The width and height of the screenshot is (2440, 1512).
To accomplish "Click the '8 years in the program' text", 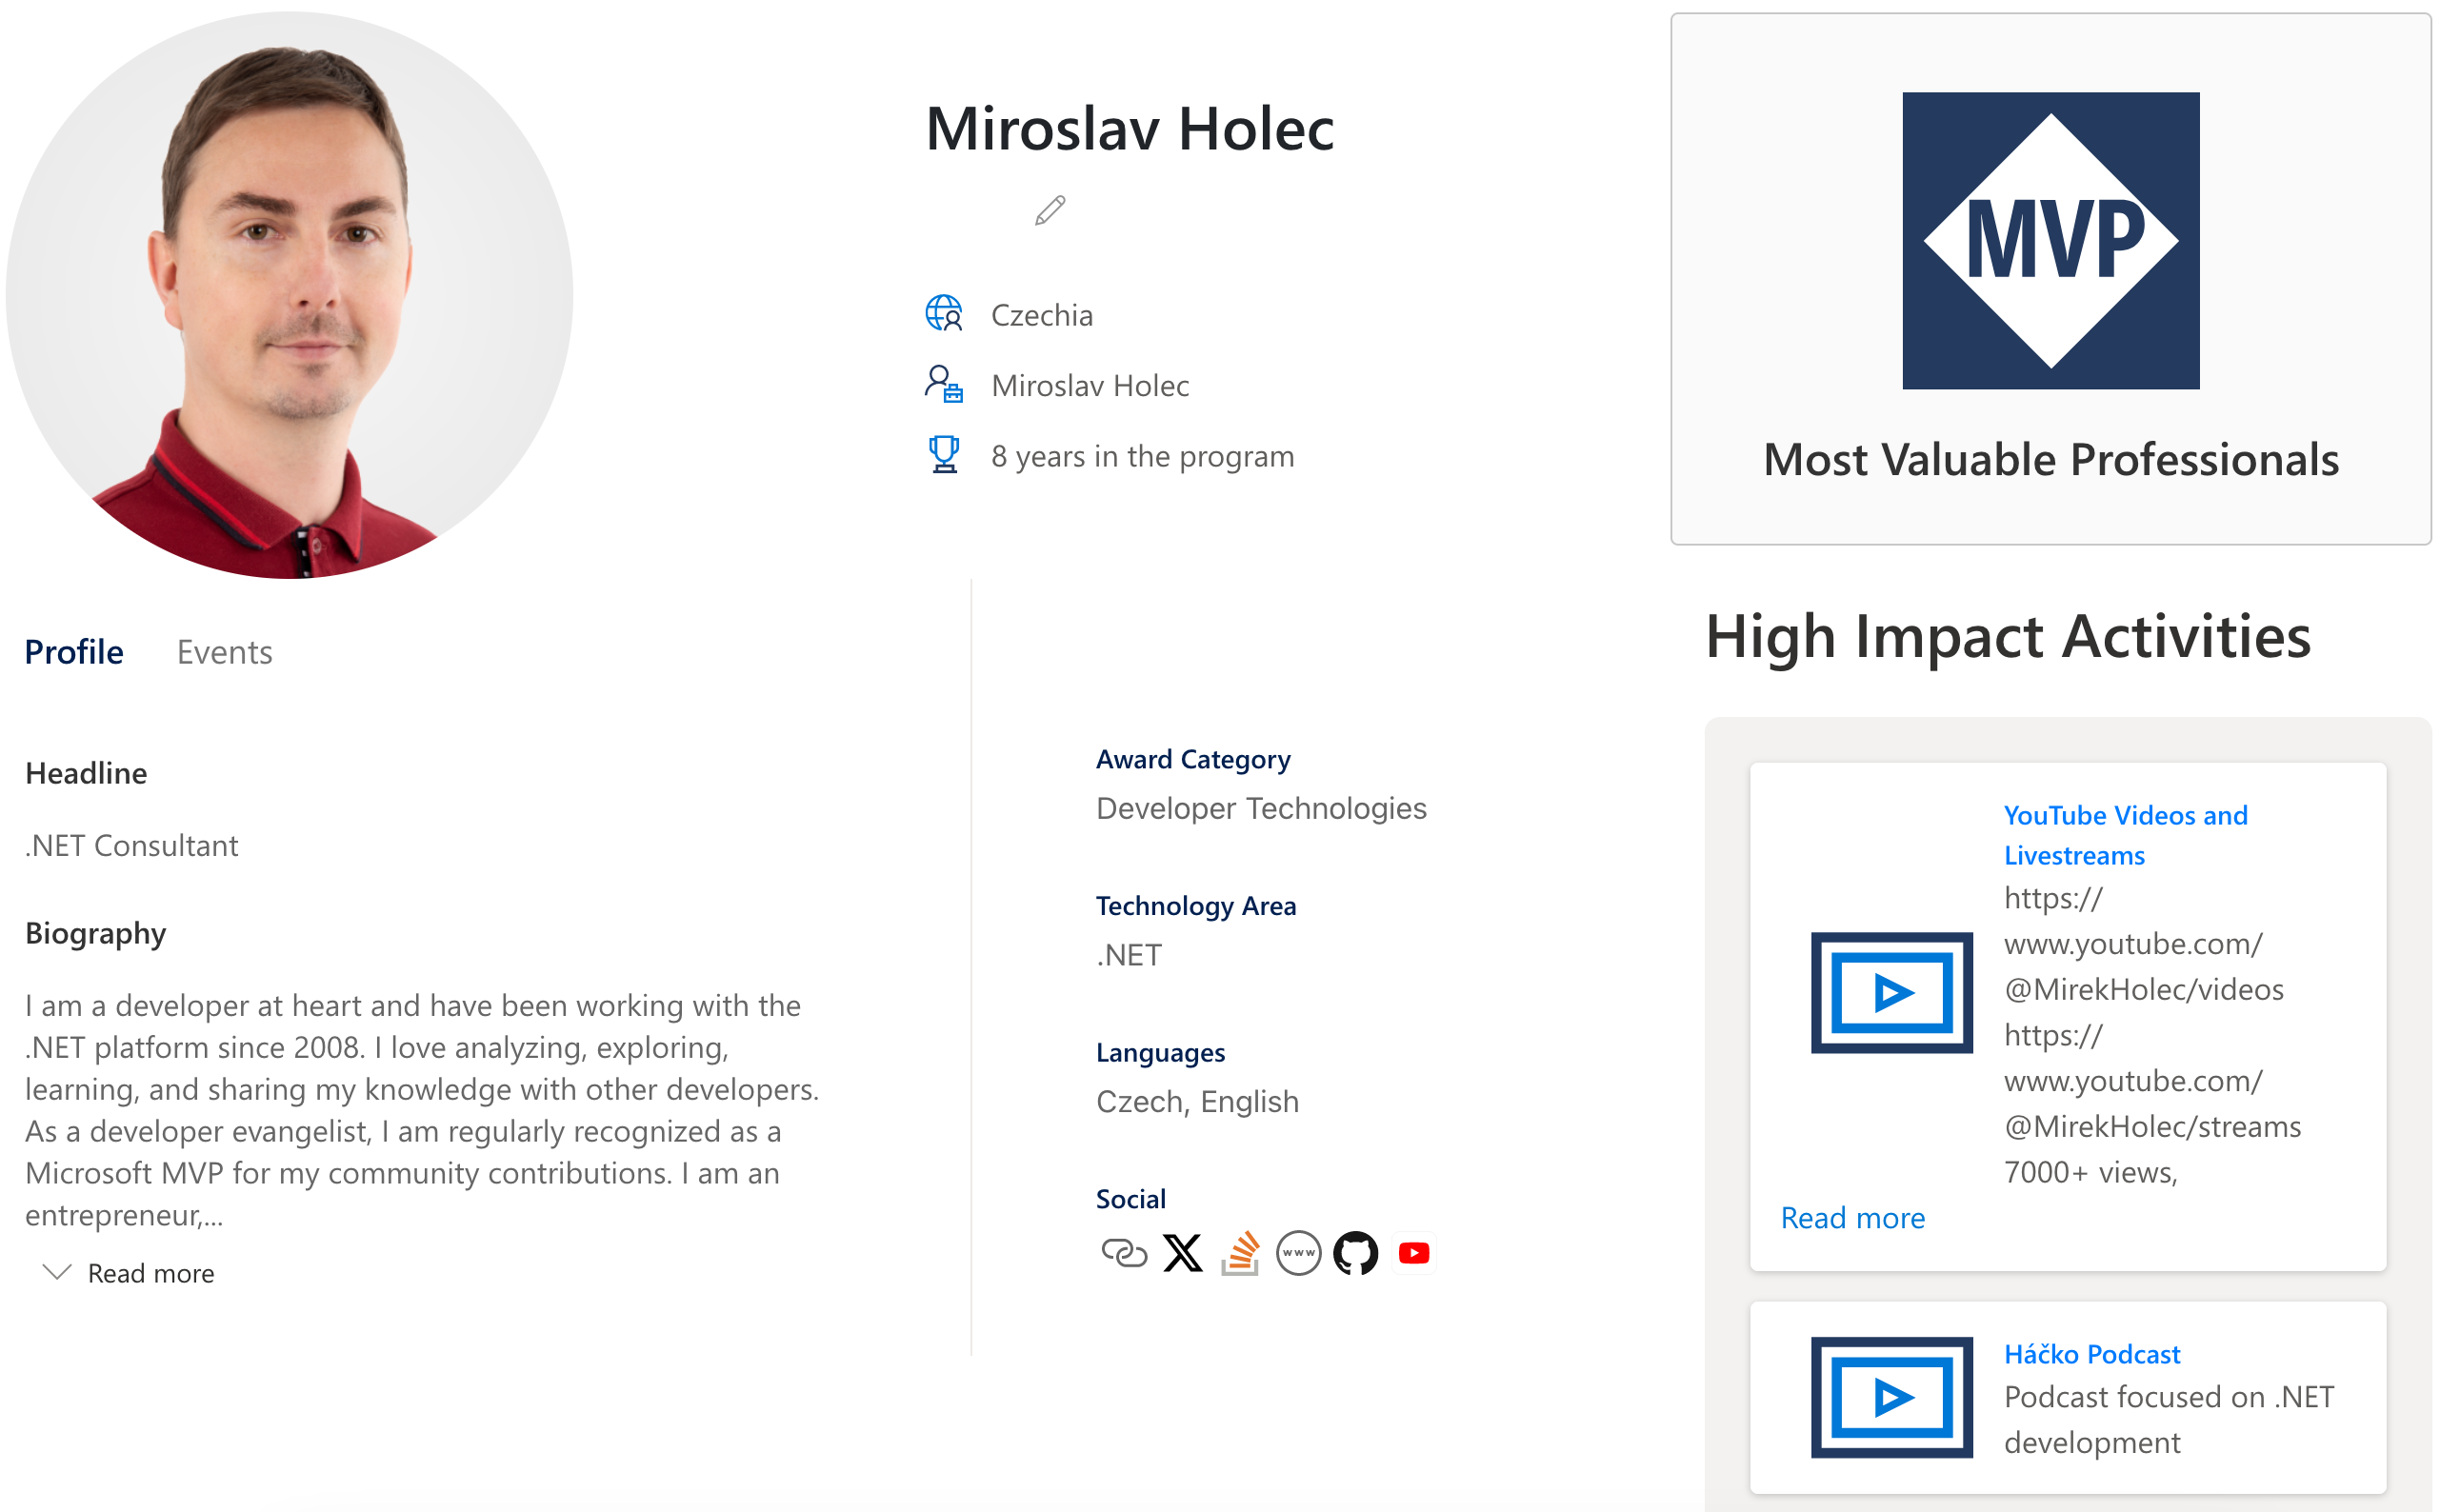I will [x=1142, y=456].
